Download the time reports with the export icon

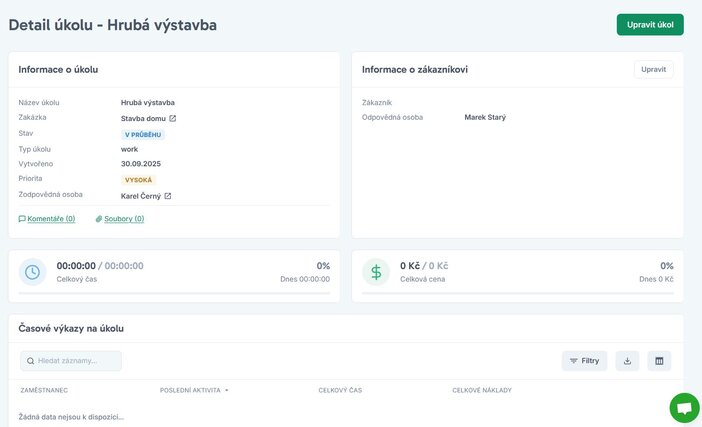coord(627,361)
